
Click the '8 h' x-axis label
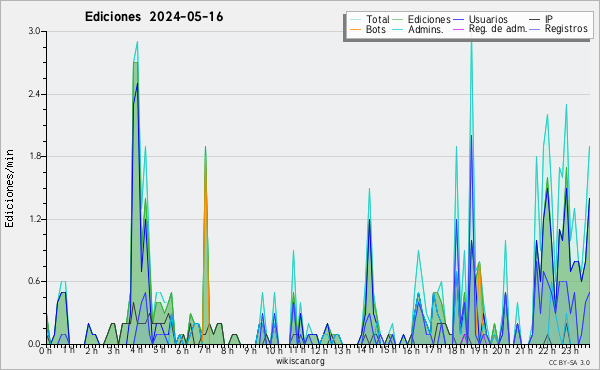(227, 350)
